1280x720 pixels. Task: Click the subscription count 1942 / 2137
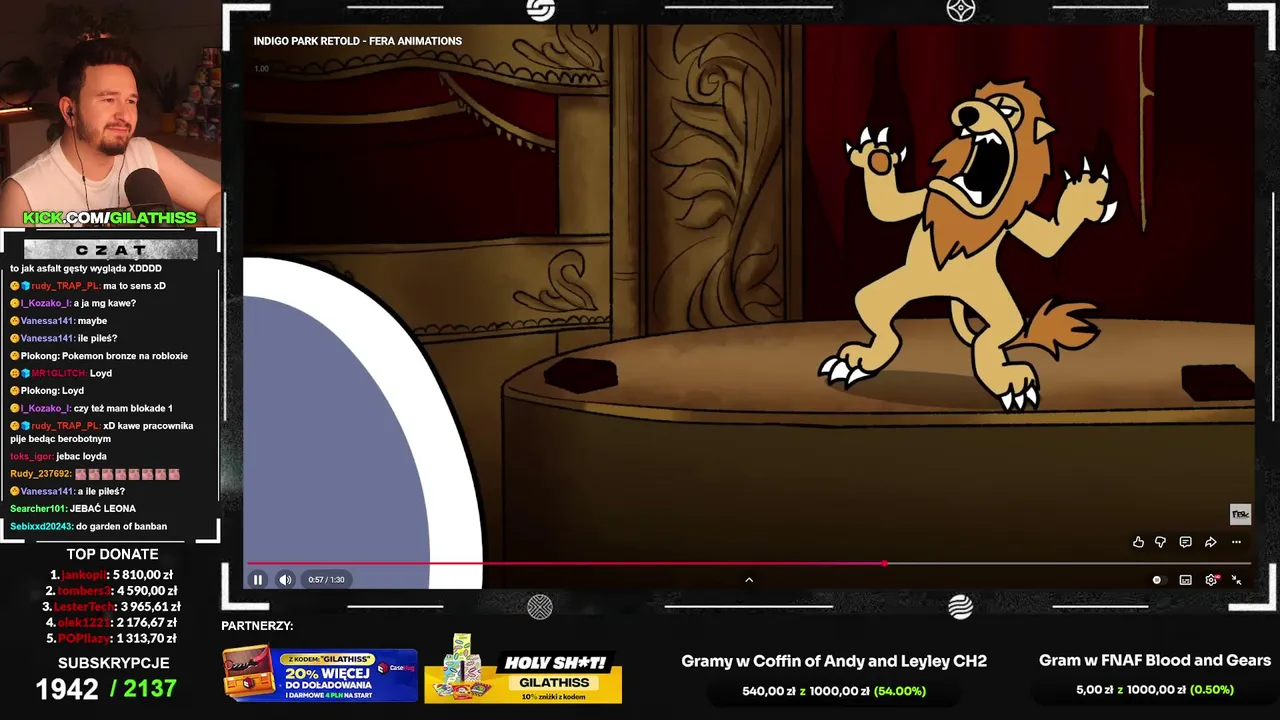[106, 688]
